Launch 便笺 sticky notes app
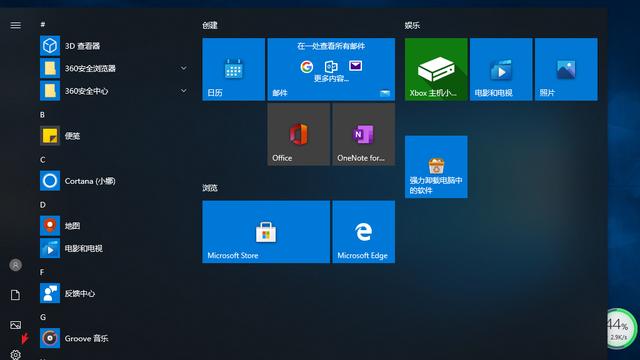This screenshot has width=640, height=360. pos(114,136)
